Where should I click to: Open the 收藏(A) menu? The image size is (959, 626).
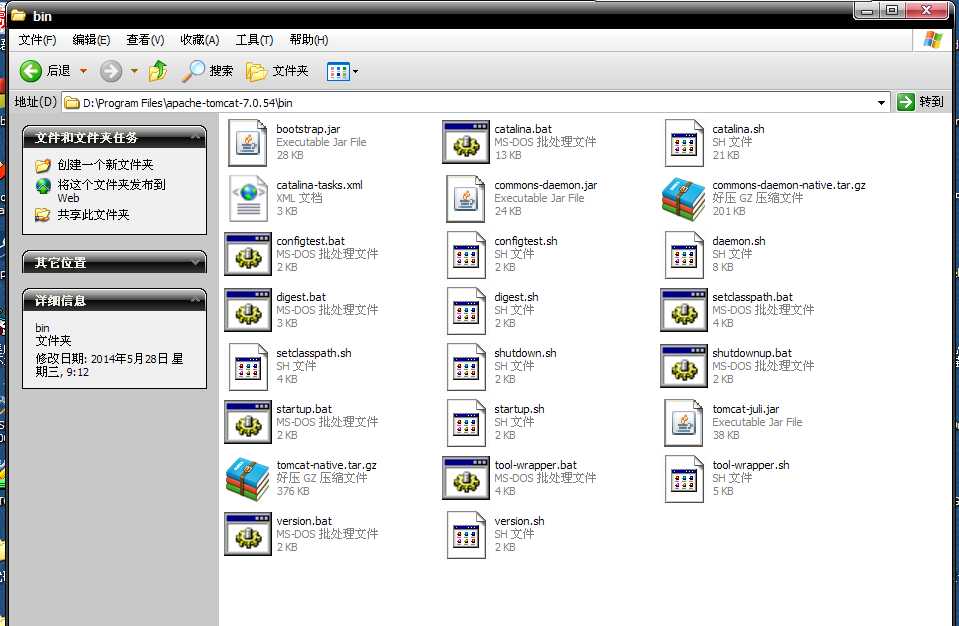[199, 40]
